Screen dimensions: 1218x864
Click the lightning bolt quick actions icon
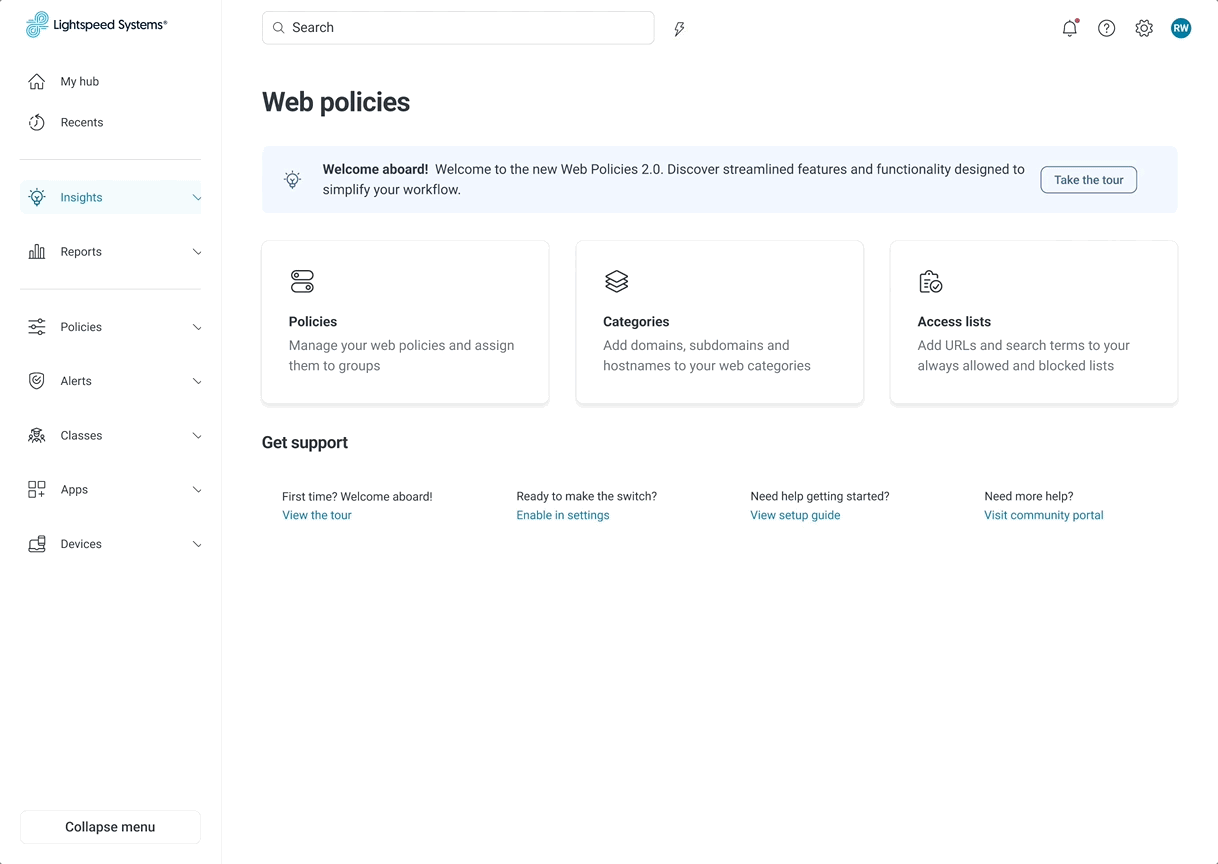click(x=679, y=29)
